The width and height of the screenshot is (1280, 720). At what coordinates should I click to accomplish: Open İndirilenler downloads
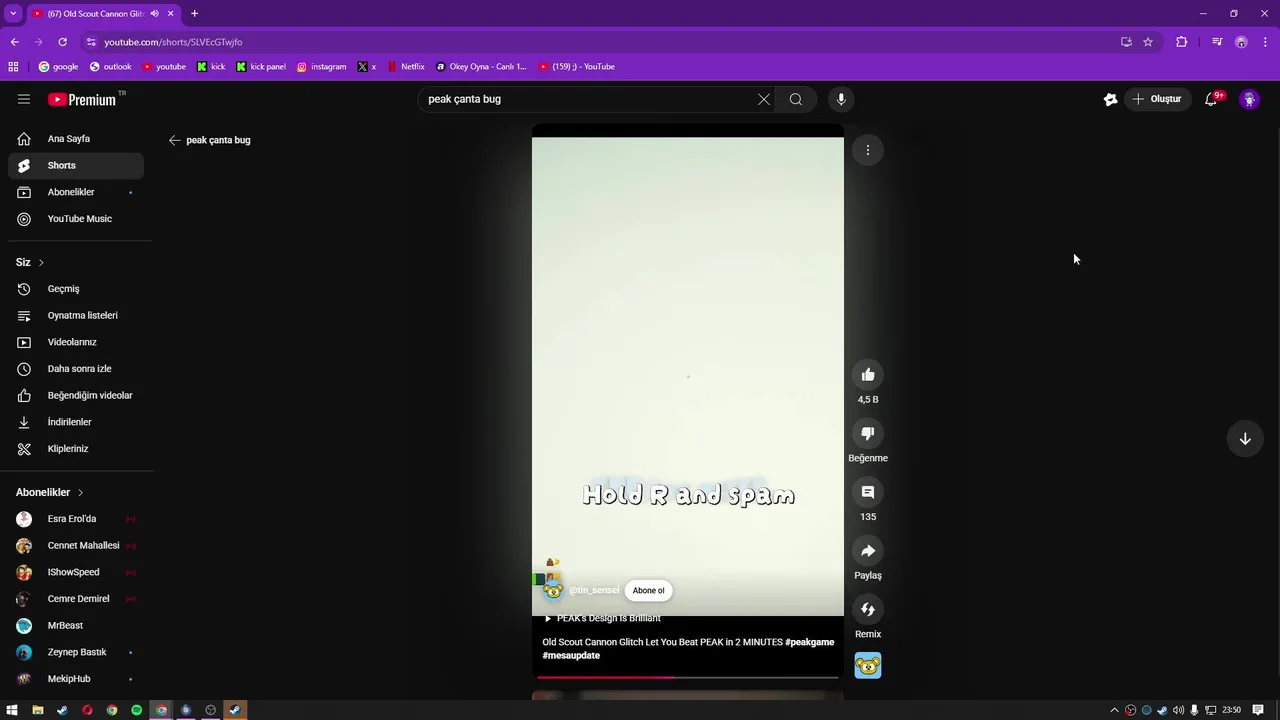tap(76, 422)
